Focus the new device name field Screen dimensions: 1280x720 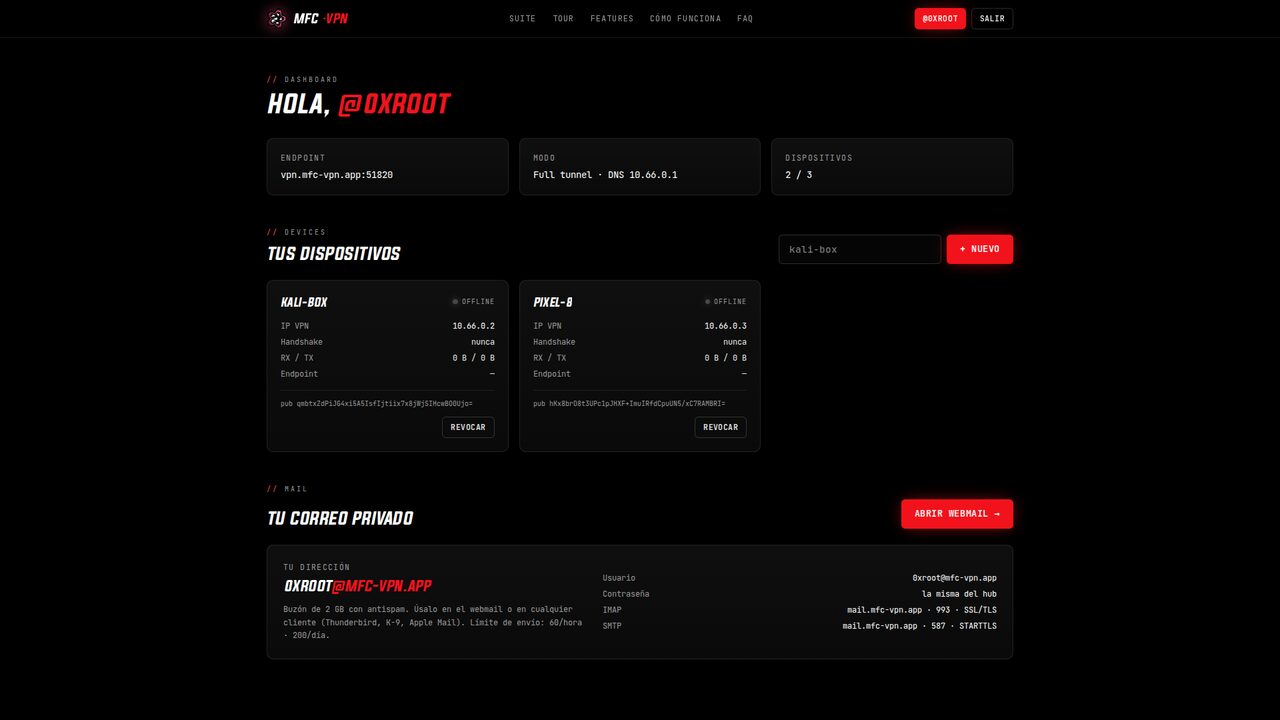[860, 249]
